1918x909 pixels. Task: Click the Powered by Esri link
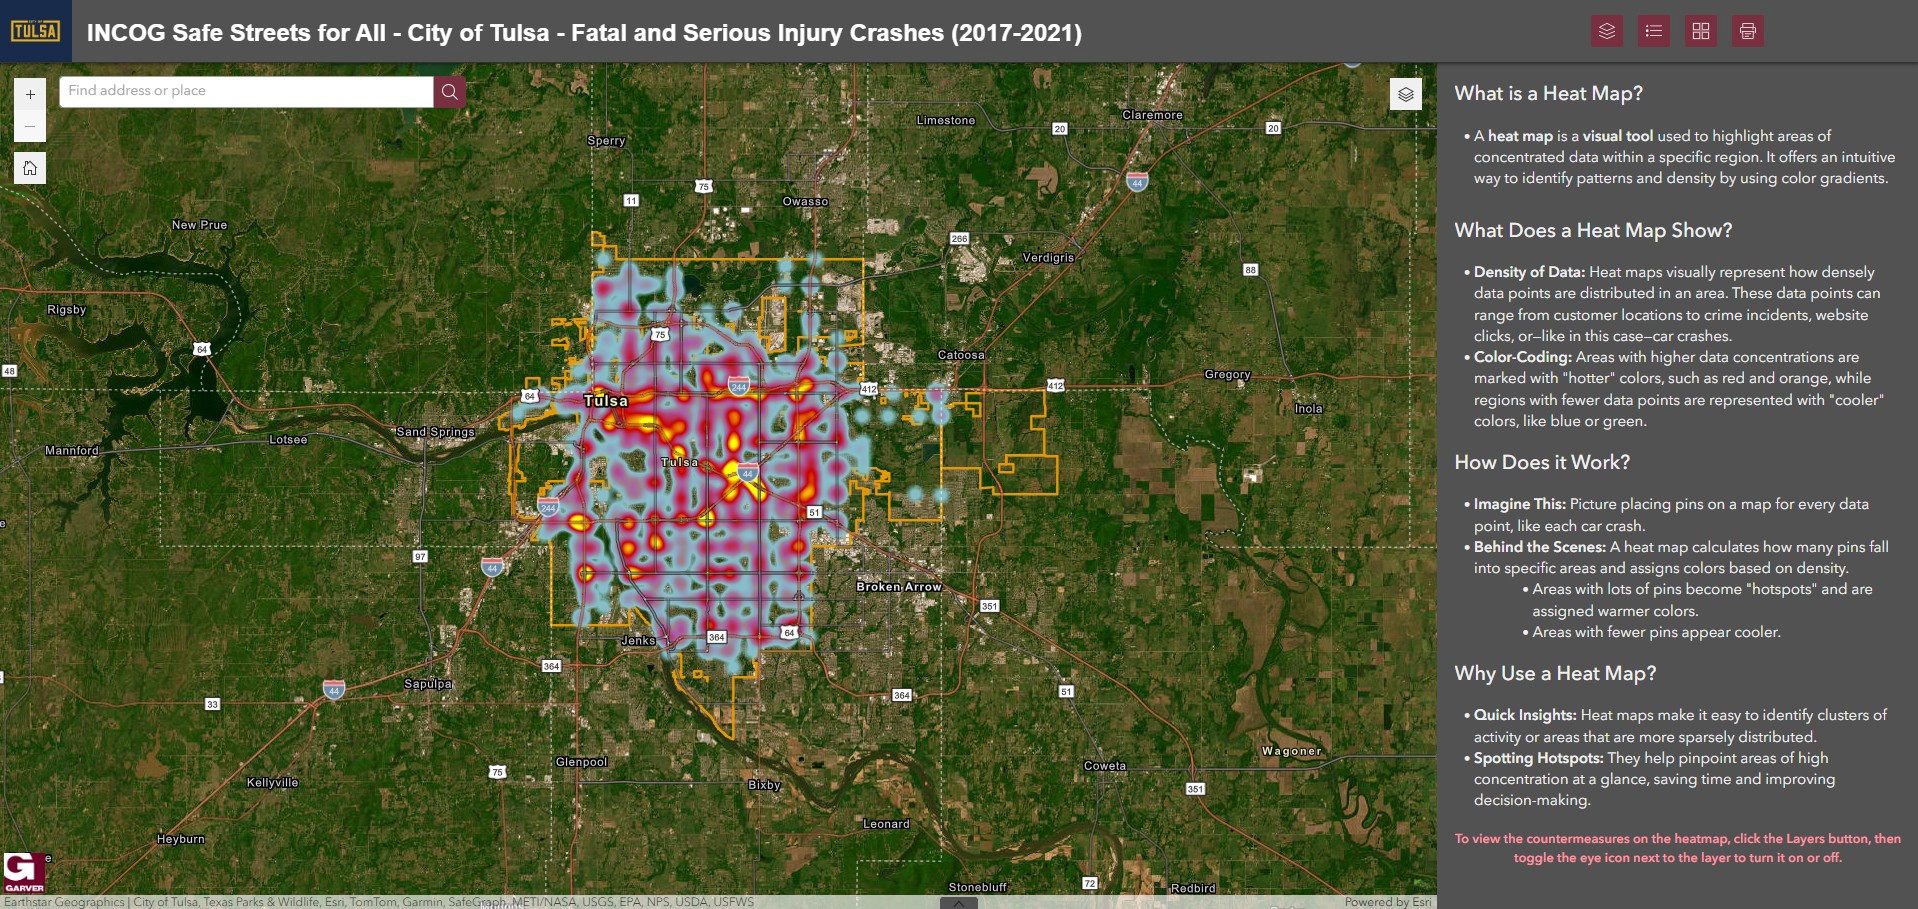[x=1387, y=902]
